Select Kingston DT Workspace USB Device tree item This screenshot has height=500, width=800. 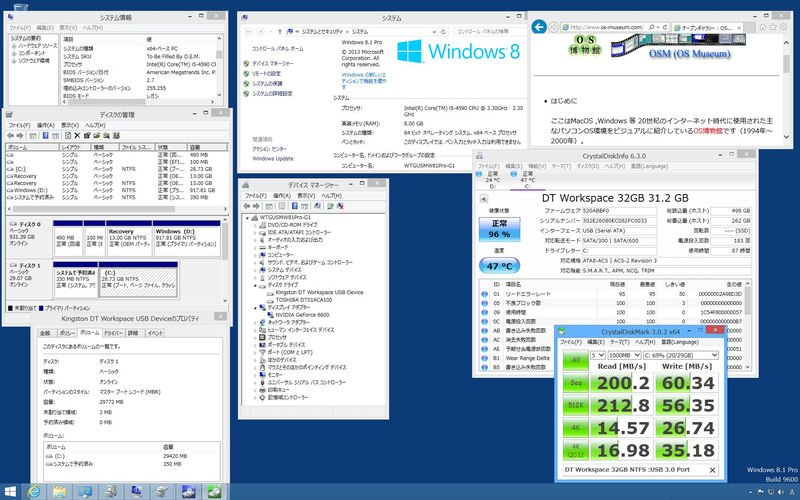[319, 292]
